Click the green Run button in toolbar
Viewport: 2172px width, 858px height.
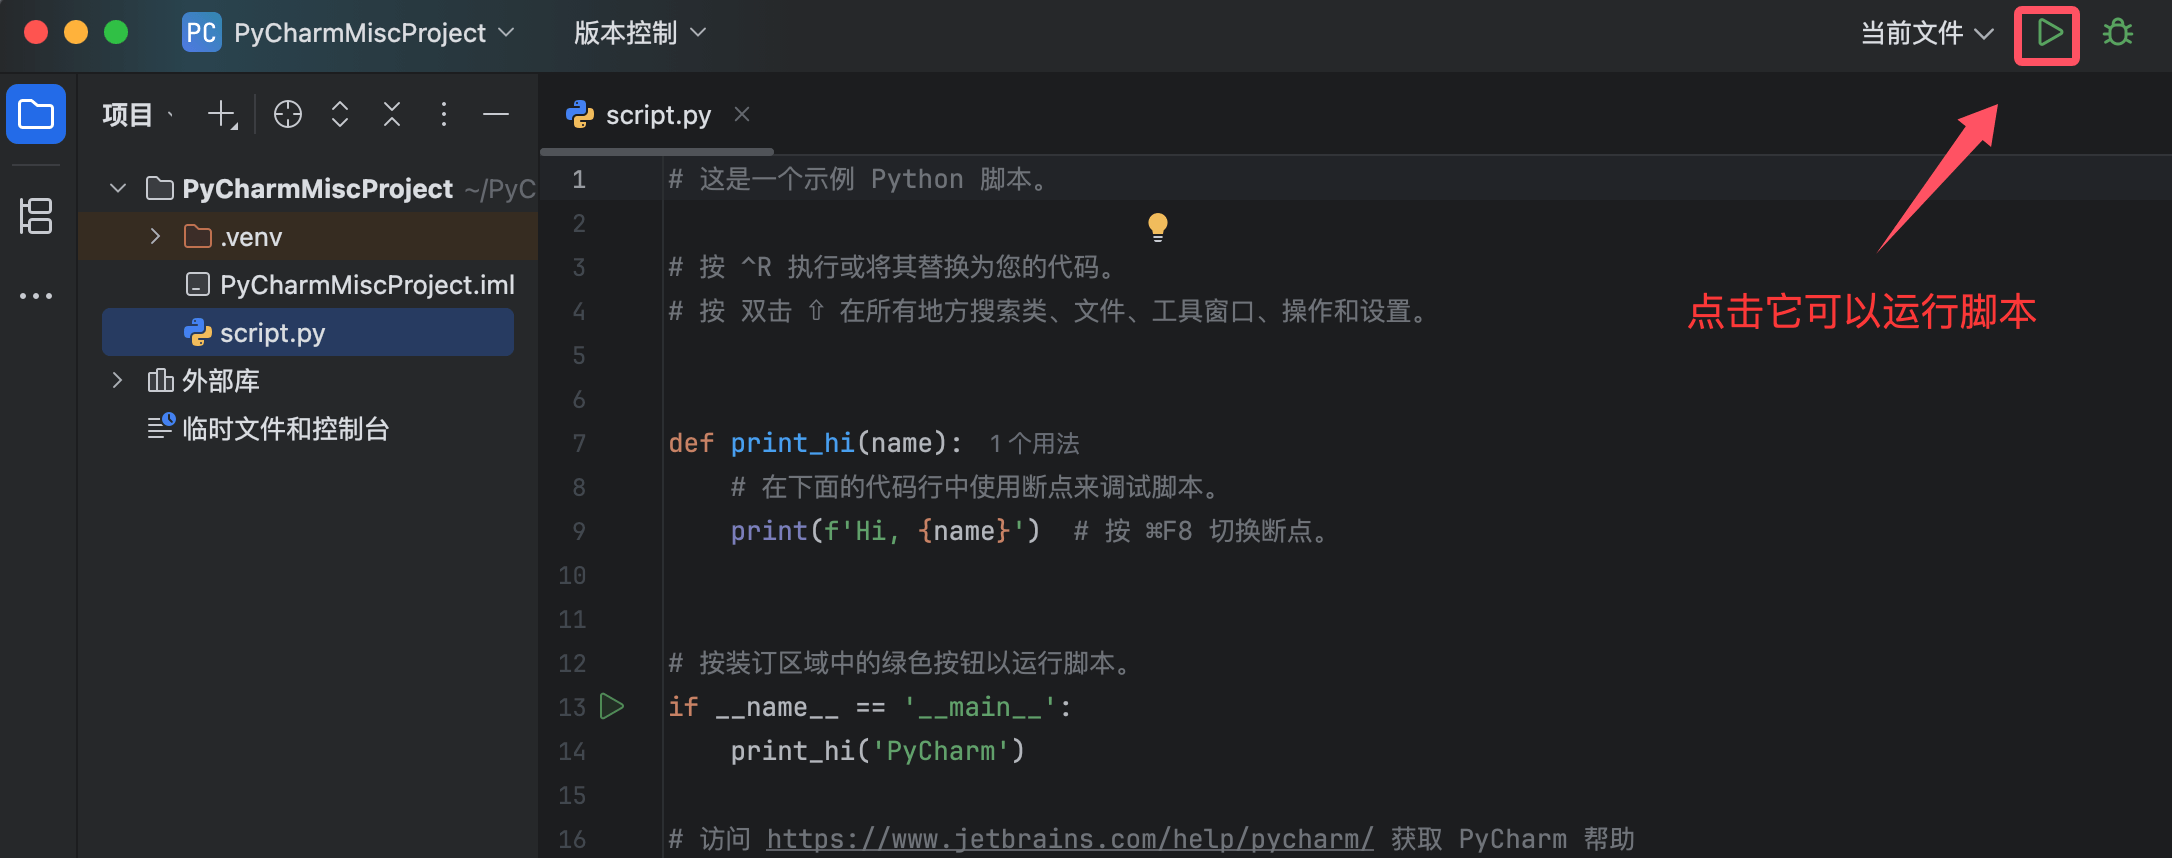(x=2048, y=34)
